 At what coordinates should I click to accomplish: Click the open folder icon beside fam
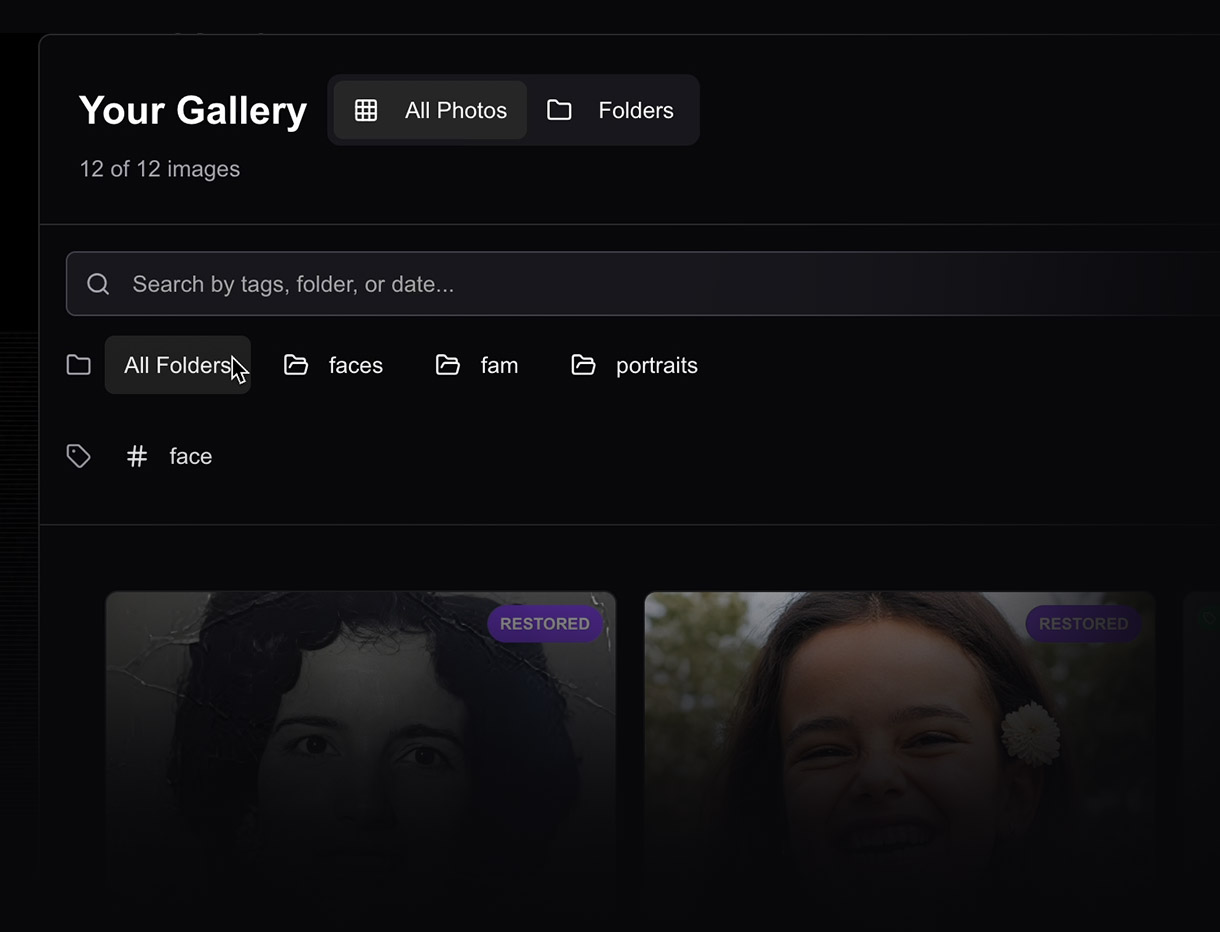pyautogui.click(x=447, y=365)
